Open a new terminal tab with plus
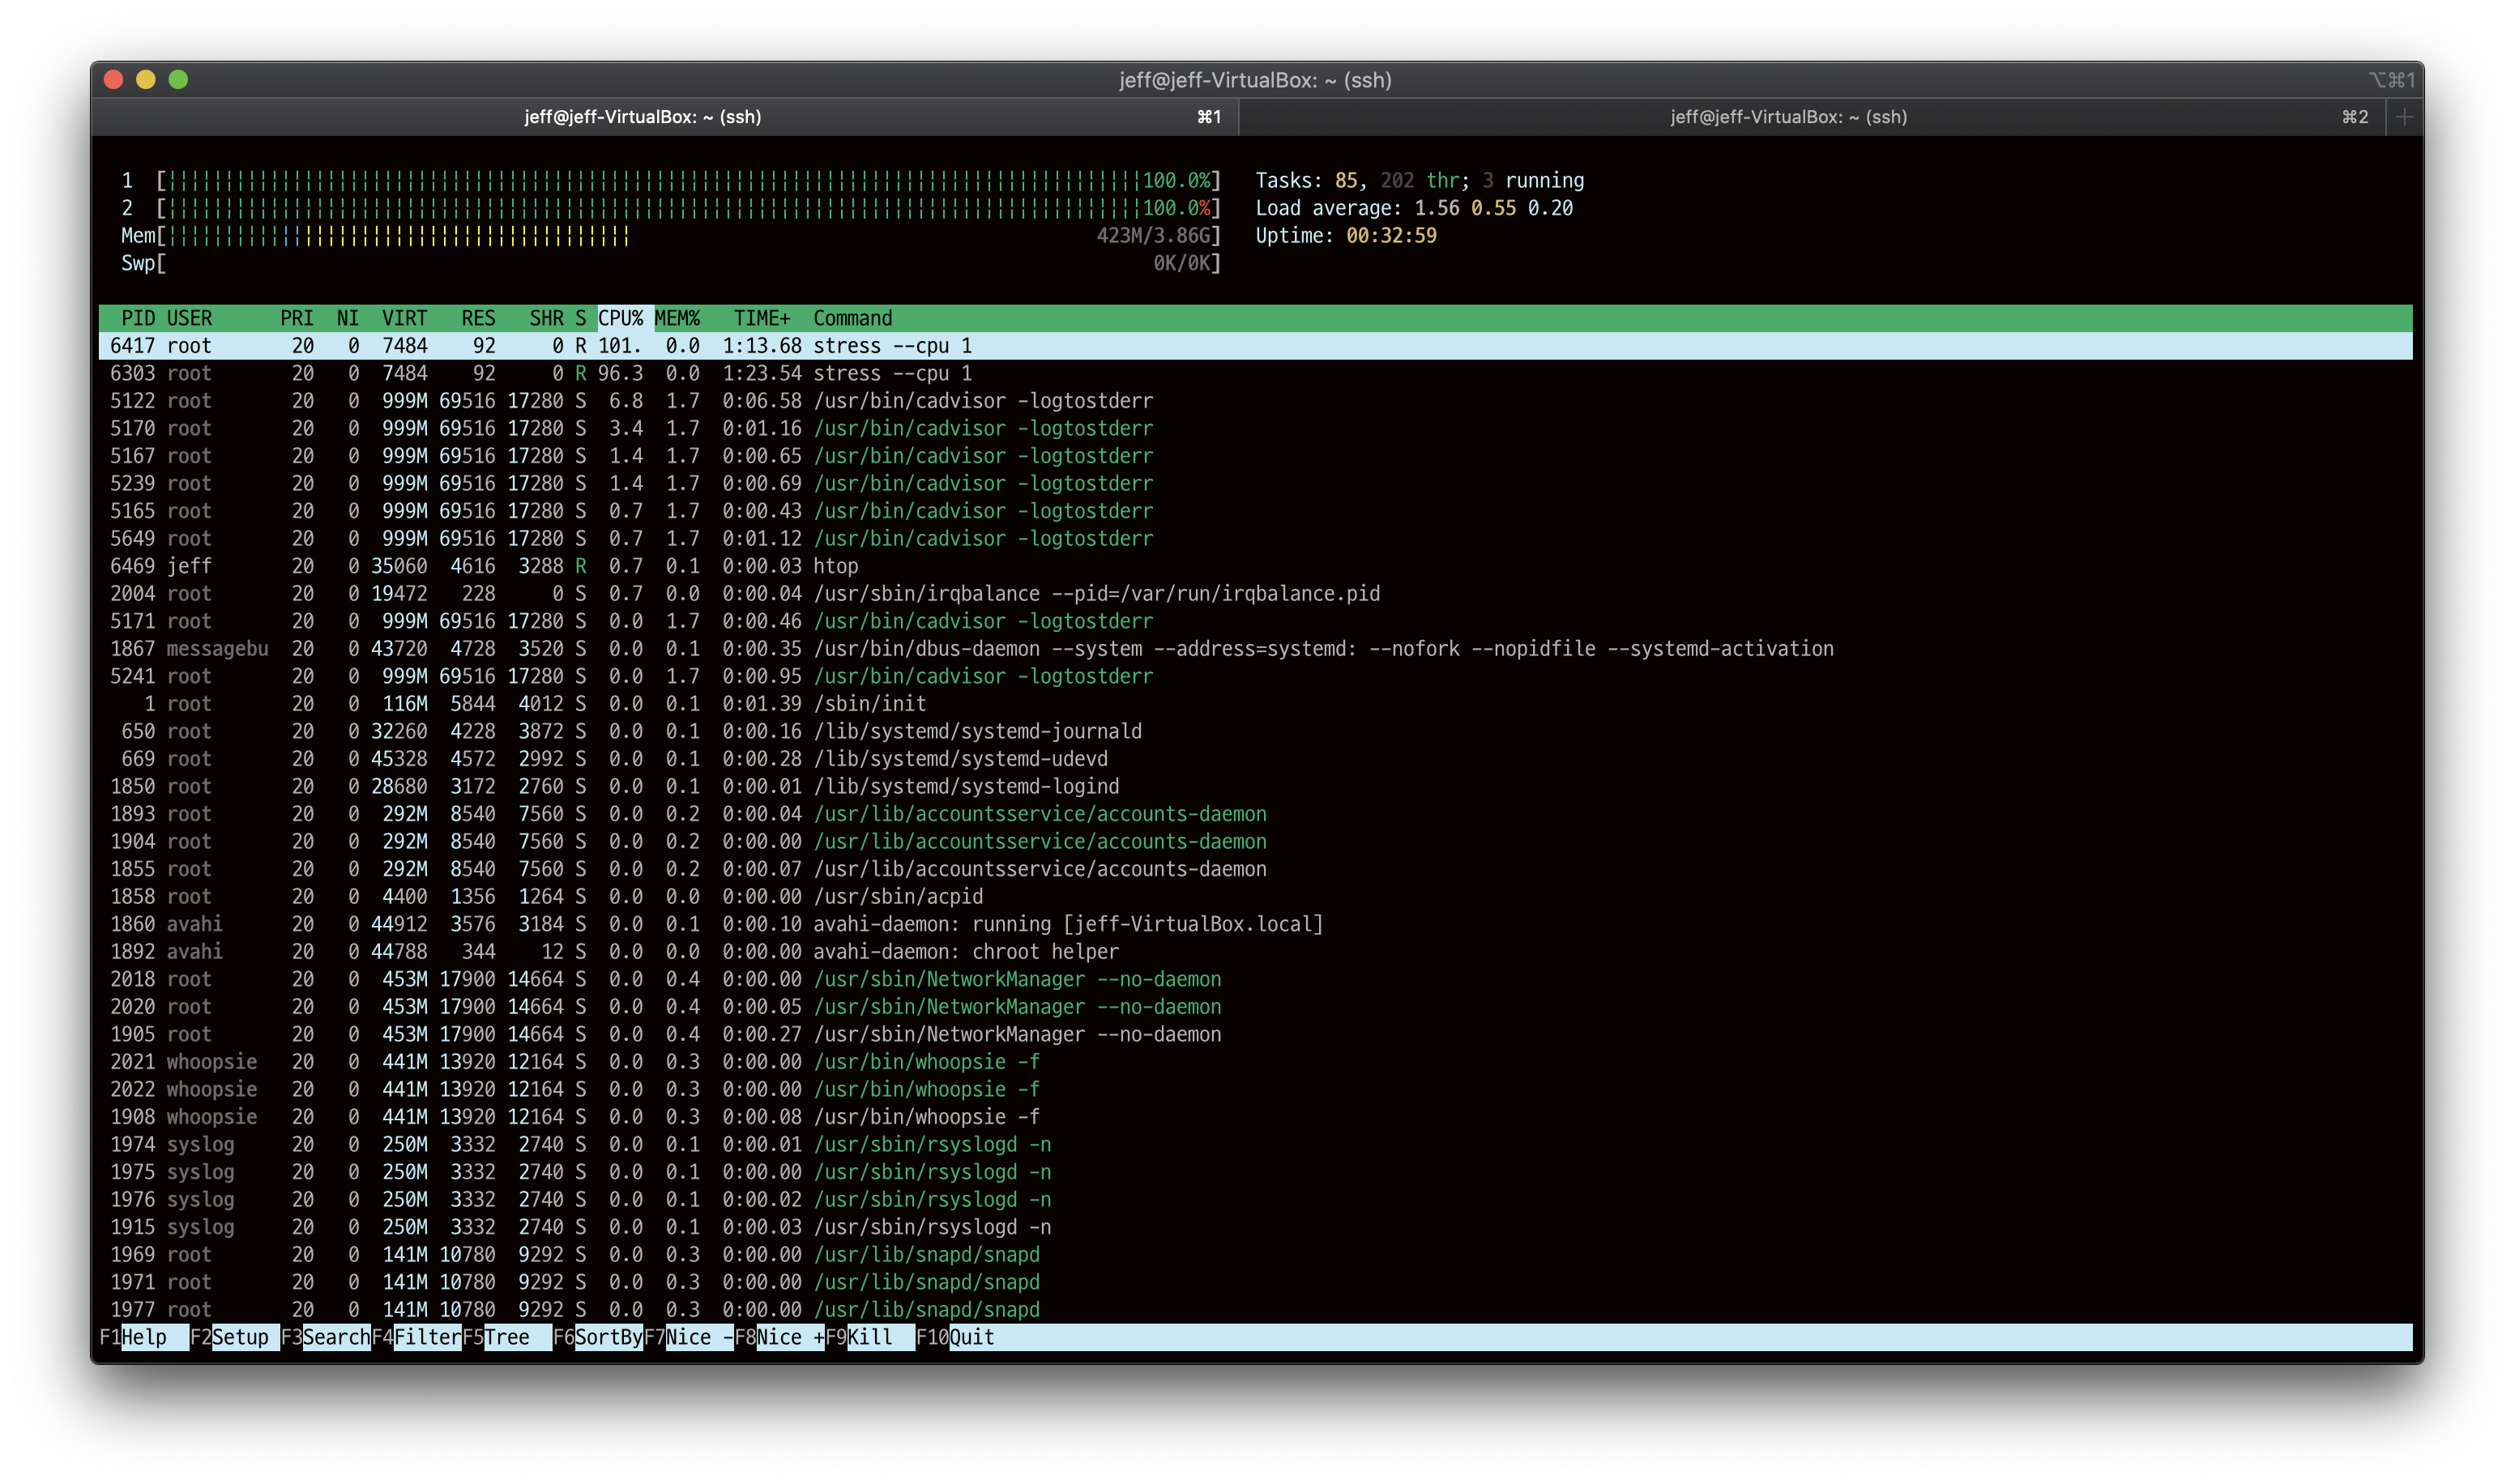The width and height of the screenshot is (2515, 1484). pos(2404,117)
